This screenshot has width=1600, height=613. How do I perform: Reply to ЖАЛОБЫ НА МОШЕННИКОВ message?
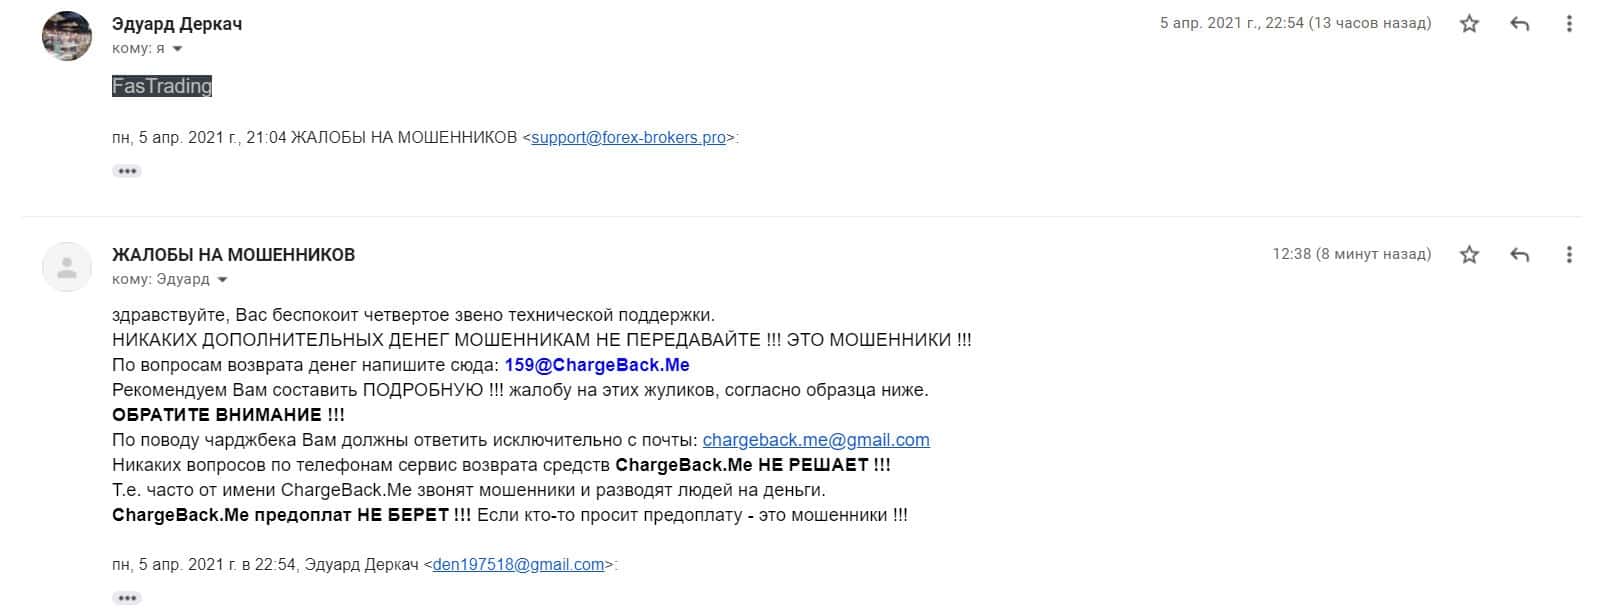tap(1520, 255)
